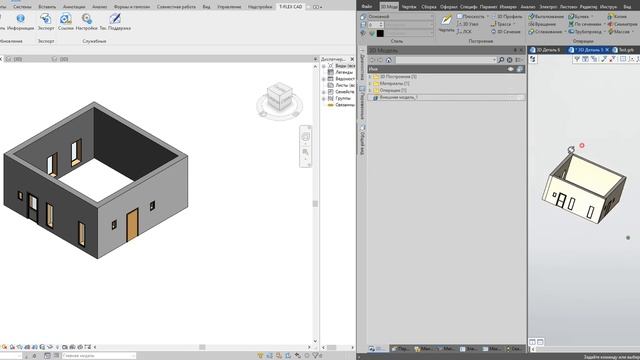Click the Копия operation
This screenshot has width=640, height=360.
click(617, 16)
